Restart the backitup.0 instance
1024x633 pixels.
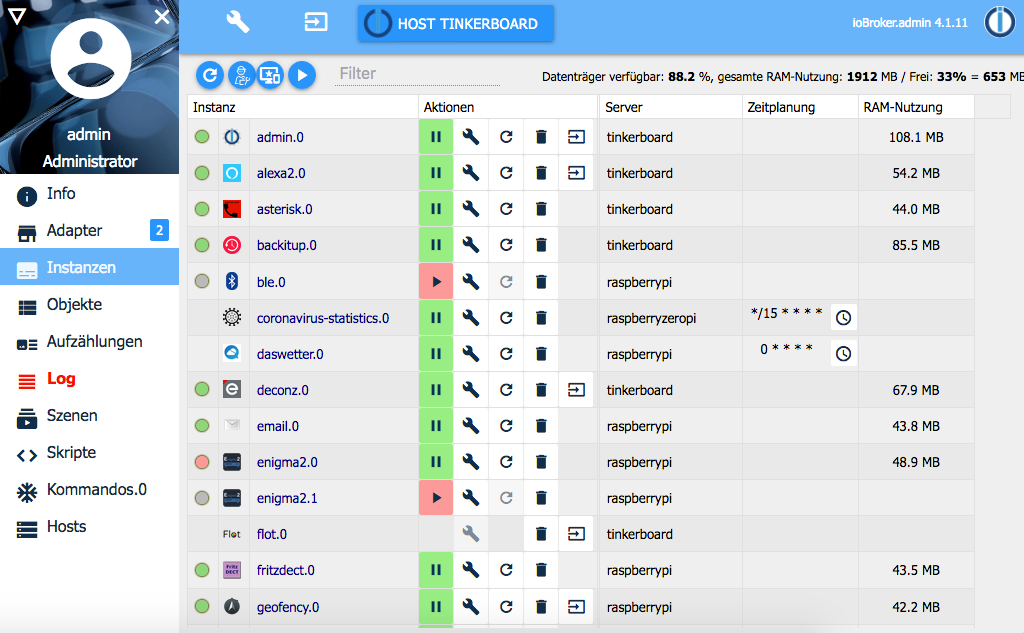click(506, 245)
